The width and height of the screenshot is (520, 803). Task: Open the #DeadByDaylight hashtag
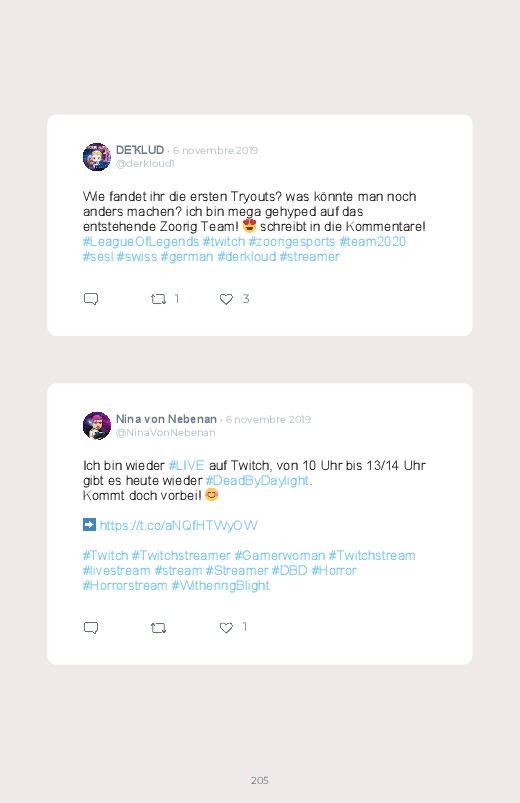pyautogui.click(x=257, y=480)
